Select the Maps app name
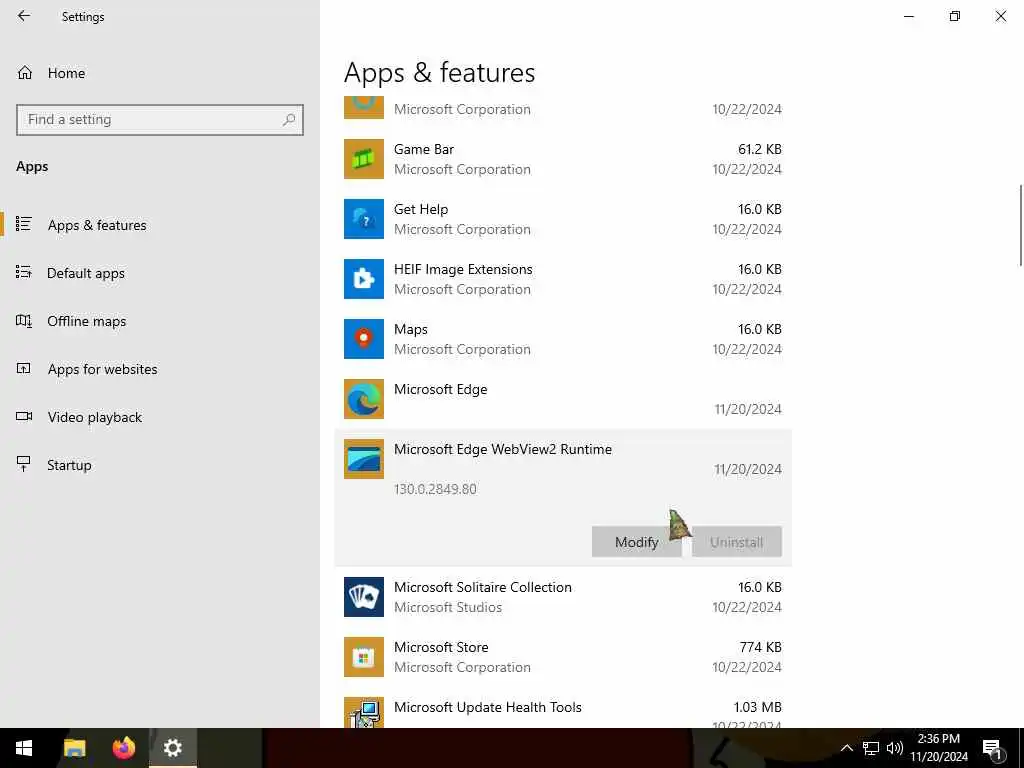1024x768 pixels. point(411,330)
